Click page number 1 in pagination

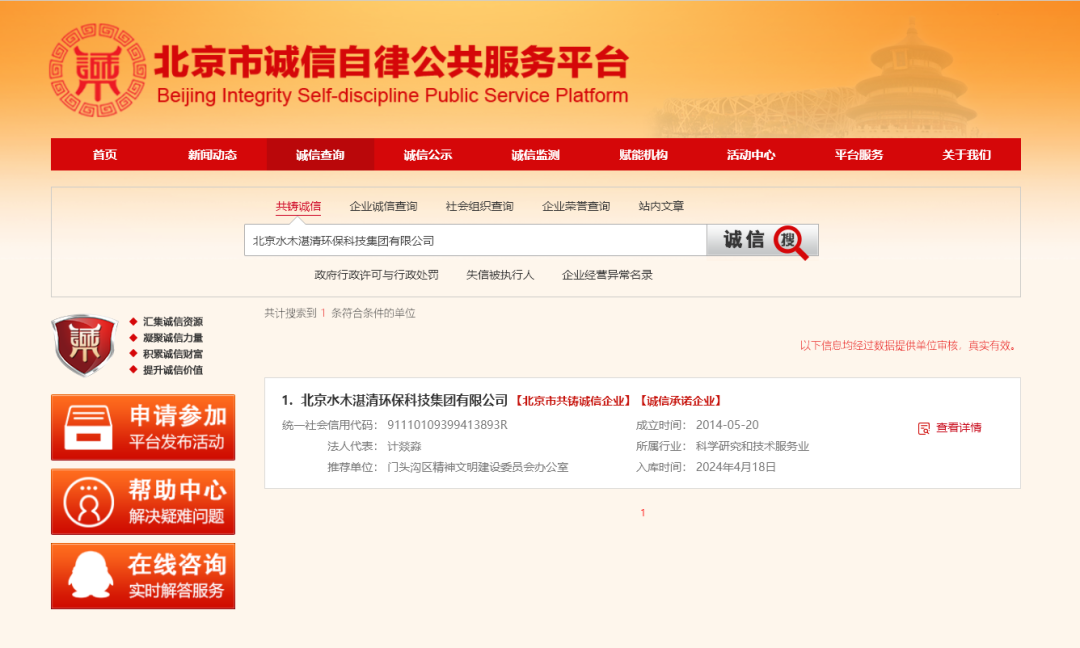click(643, 513)
